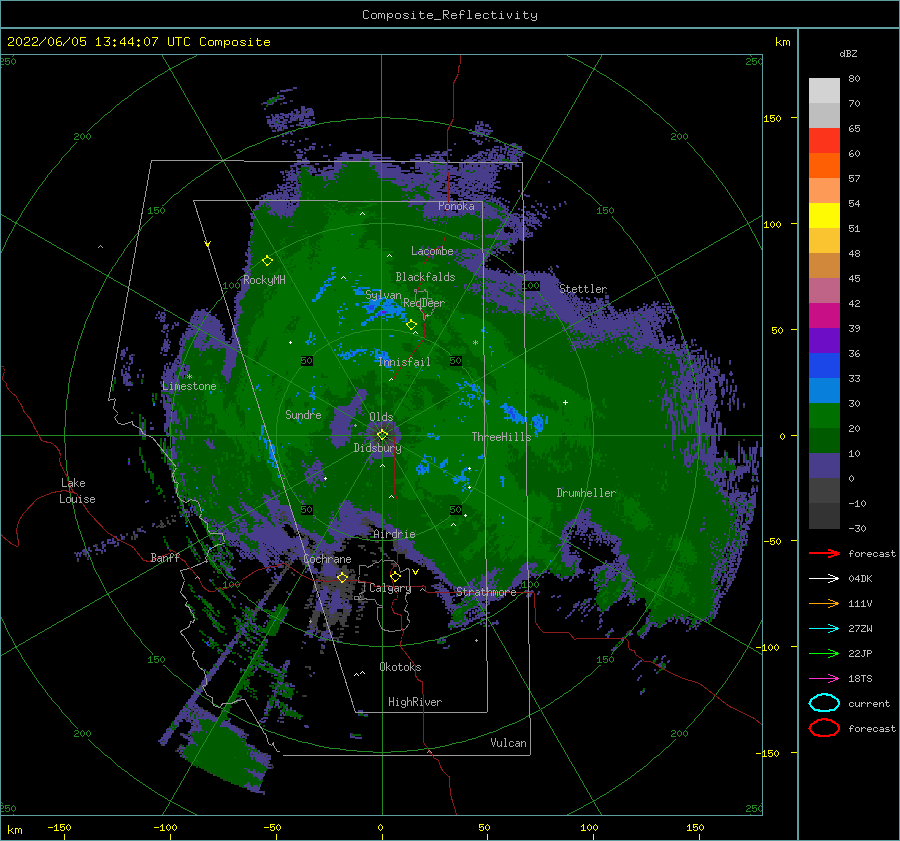The image size is (900, 841).
Task: Click the 'Okotoks' map label
Action: [400, 667]
